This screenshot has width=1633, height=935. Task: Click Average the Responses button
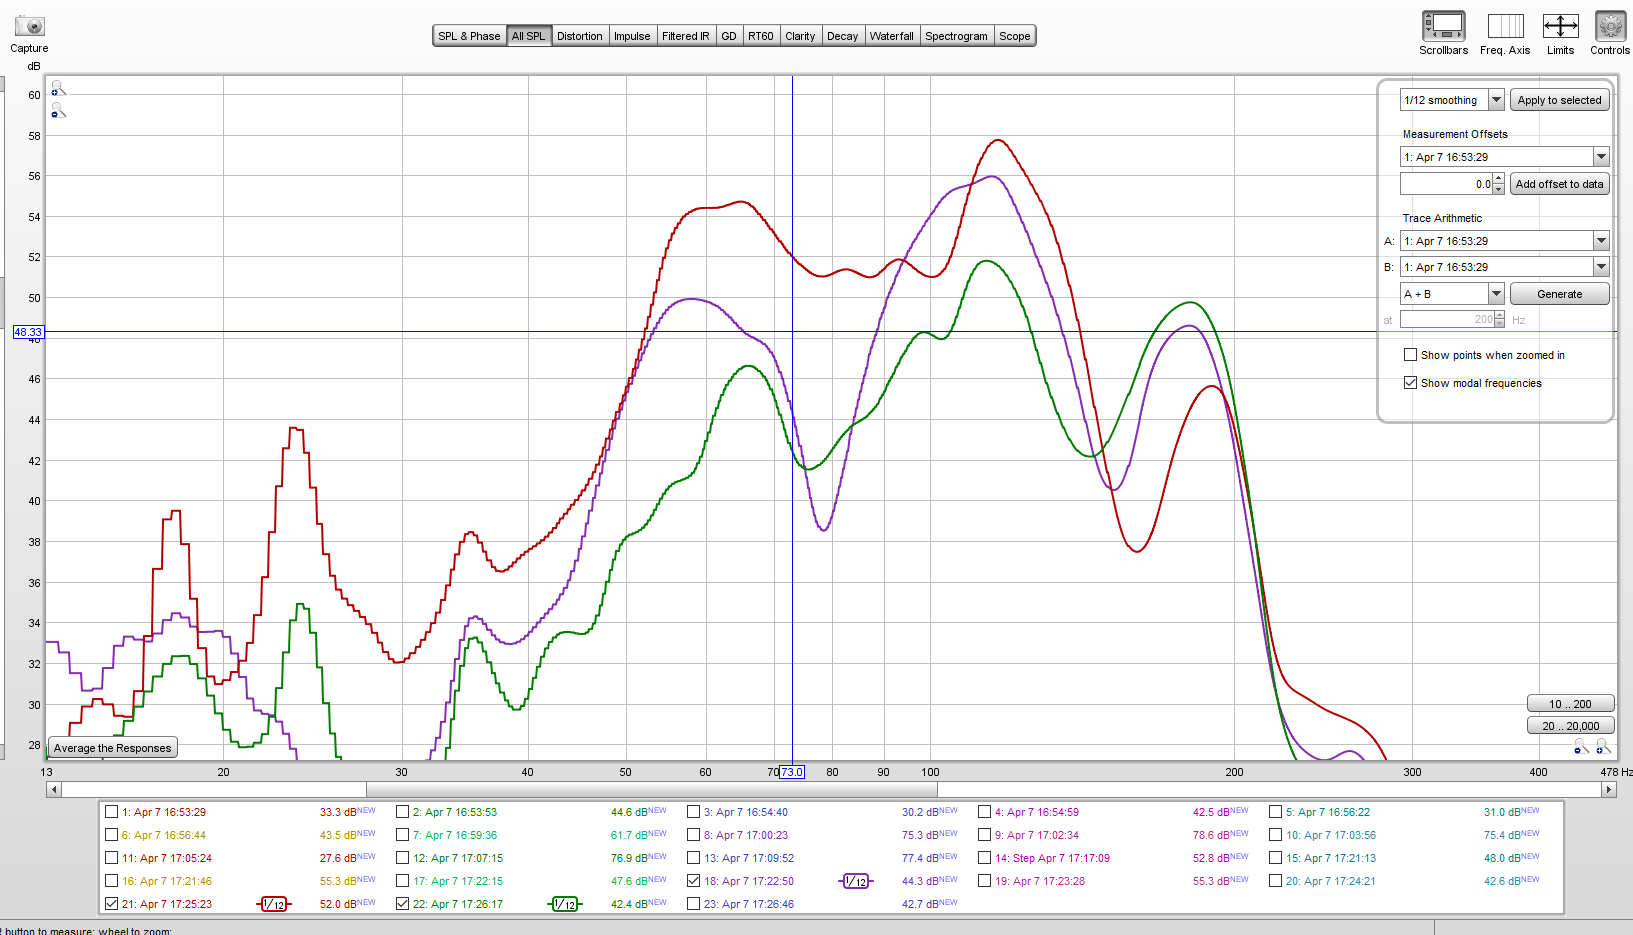point(113,748)
